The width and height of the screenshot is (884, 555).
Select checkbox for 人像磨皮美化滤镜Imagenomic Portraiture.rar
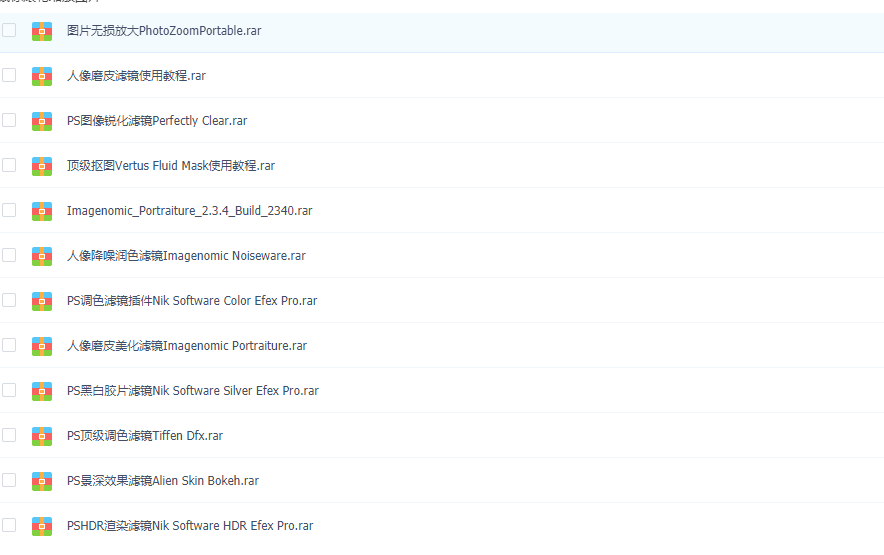[9, 345]
